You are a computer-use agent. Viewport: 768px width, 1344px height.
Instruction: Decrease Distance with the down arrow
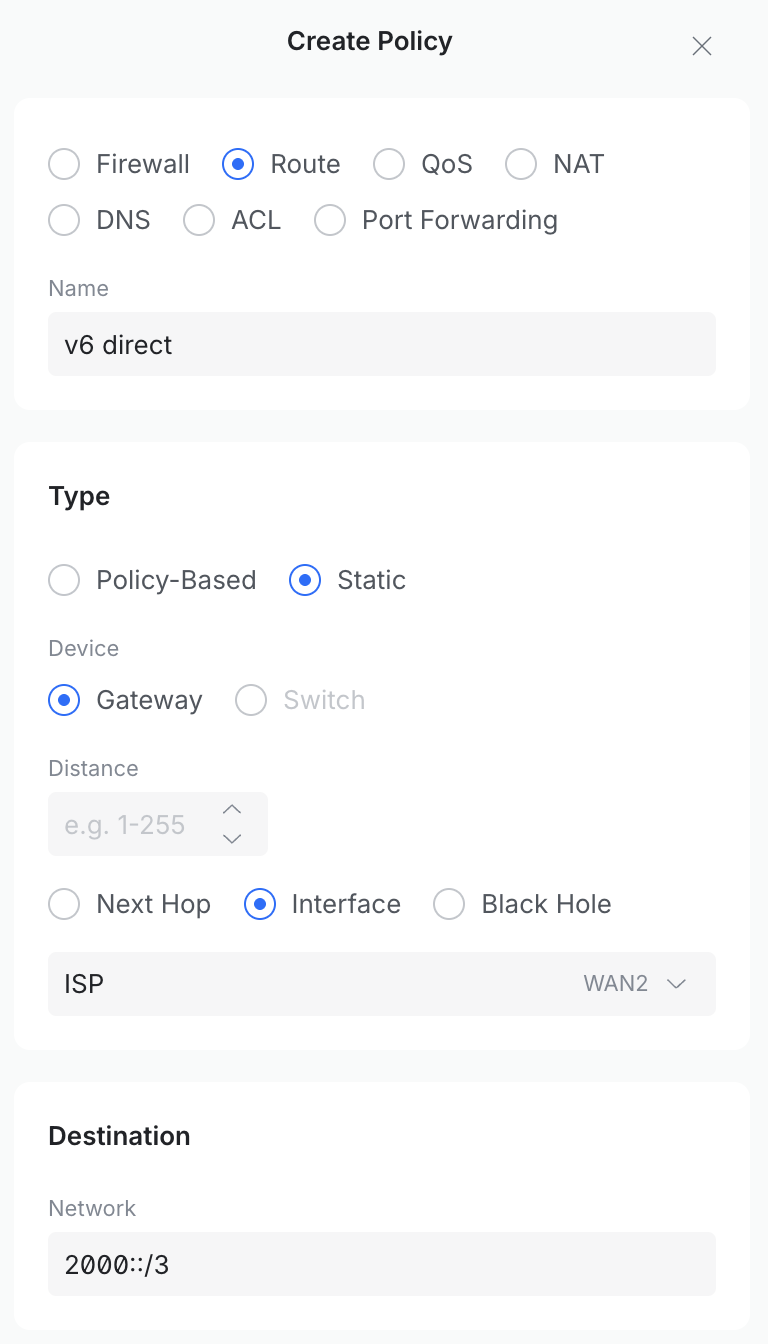(x=232, y=839)
